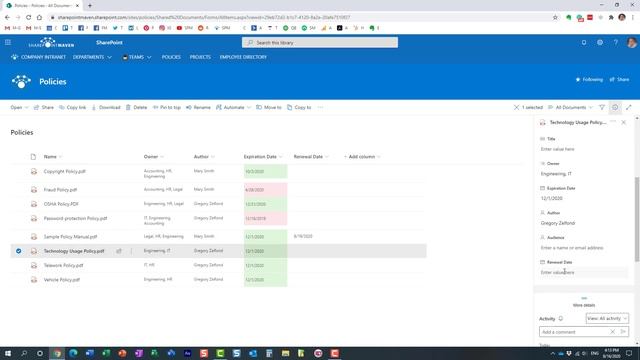
Task: Click the help question mark icon
Action: click(616, 42)
